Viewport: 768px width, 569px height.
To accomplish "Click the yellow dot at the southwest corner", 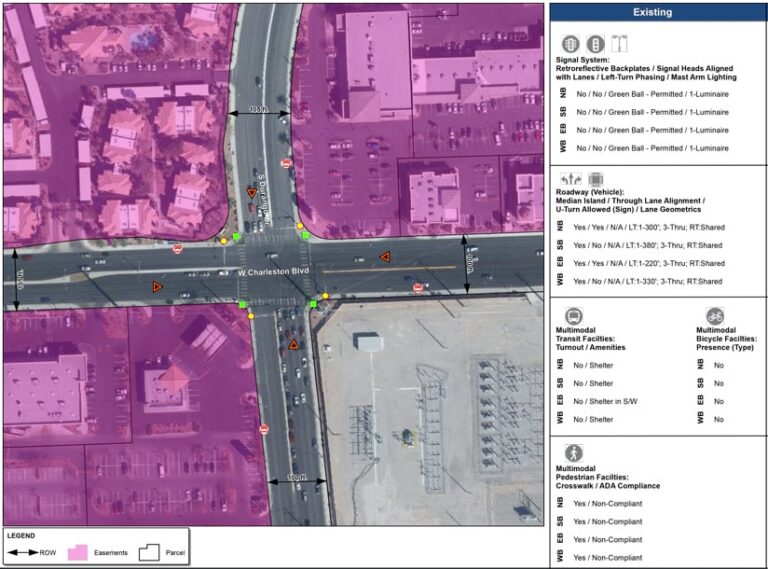I will (251, 316).
